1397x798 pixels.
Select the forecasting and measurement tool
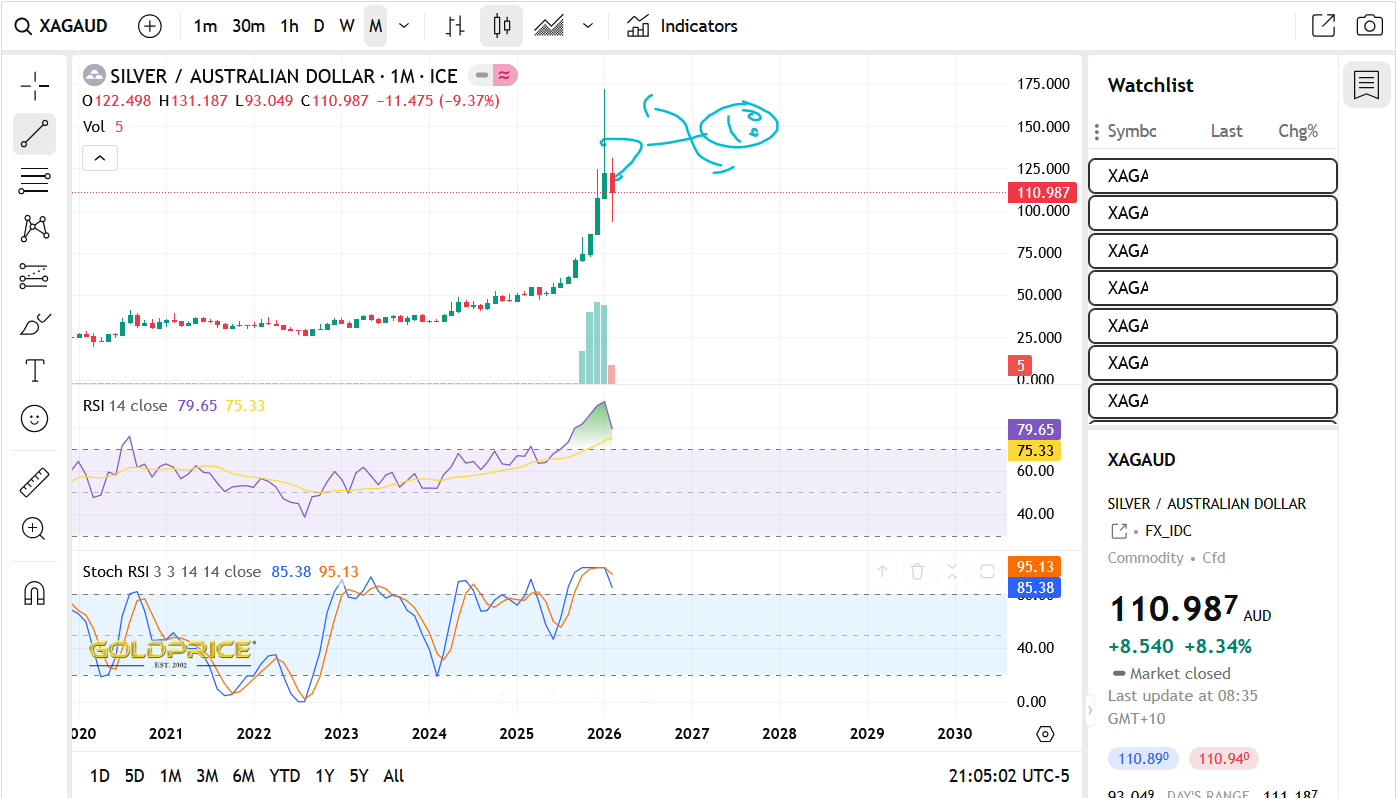pyautogui.click(x=35, y=275)
